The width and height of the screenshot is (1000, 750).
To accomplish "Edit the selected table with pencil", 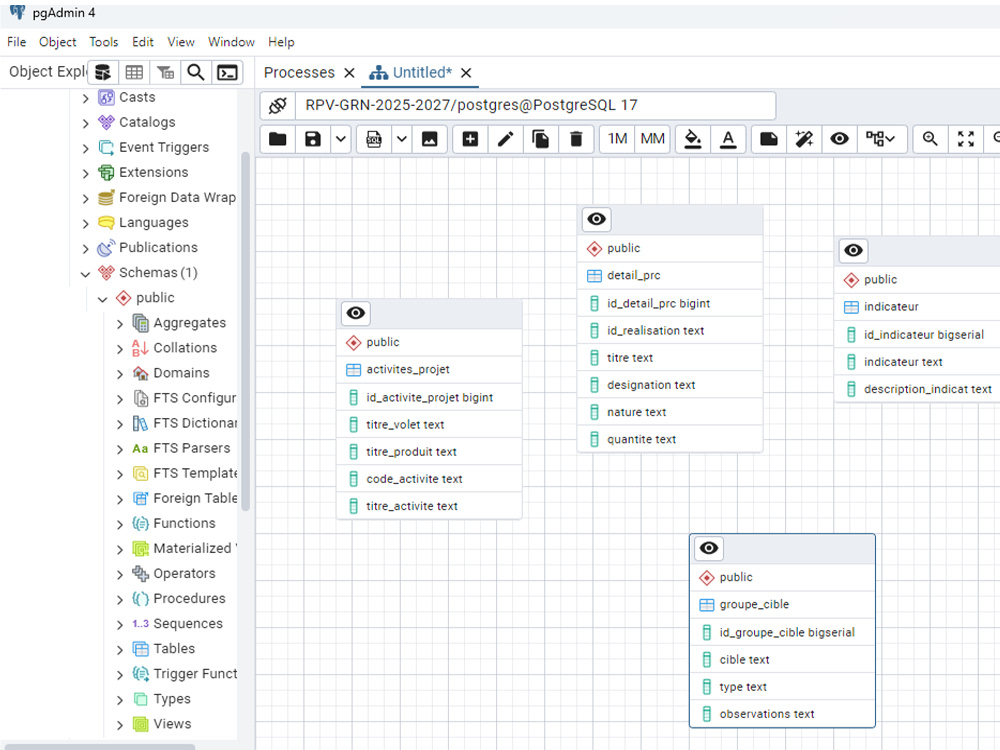I will click(x=505, y=139).
